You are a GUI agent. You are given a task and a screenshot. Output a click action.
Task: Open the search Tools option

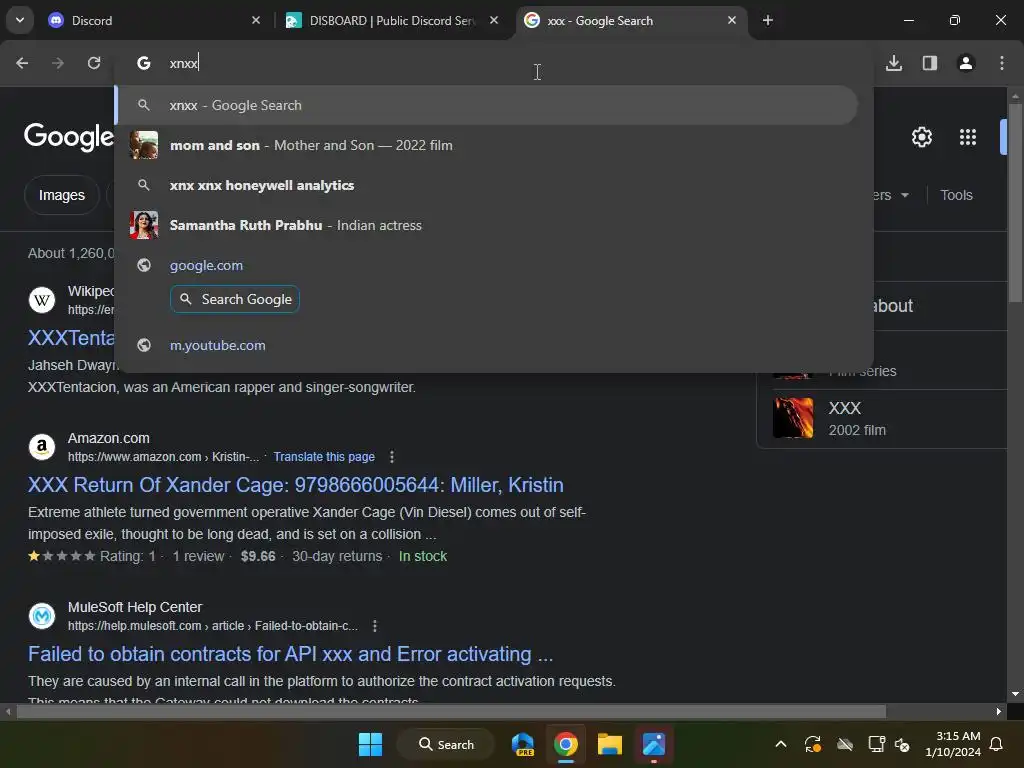pos(956,195)
